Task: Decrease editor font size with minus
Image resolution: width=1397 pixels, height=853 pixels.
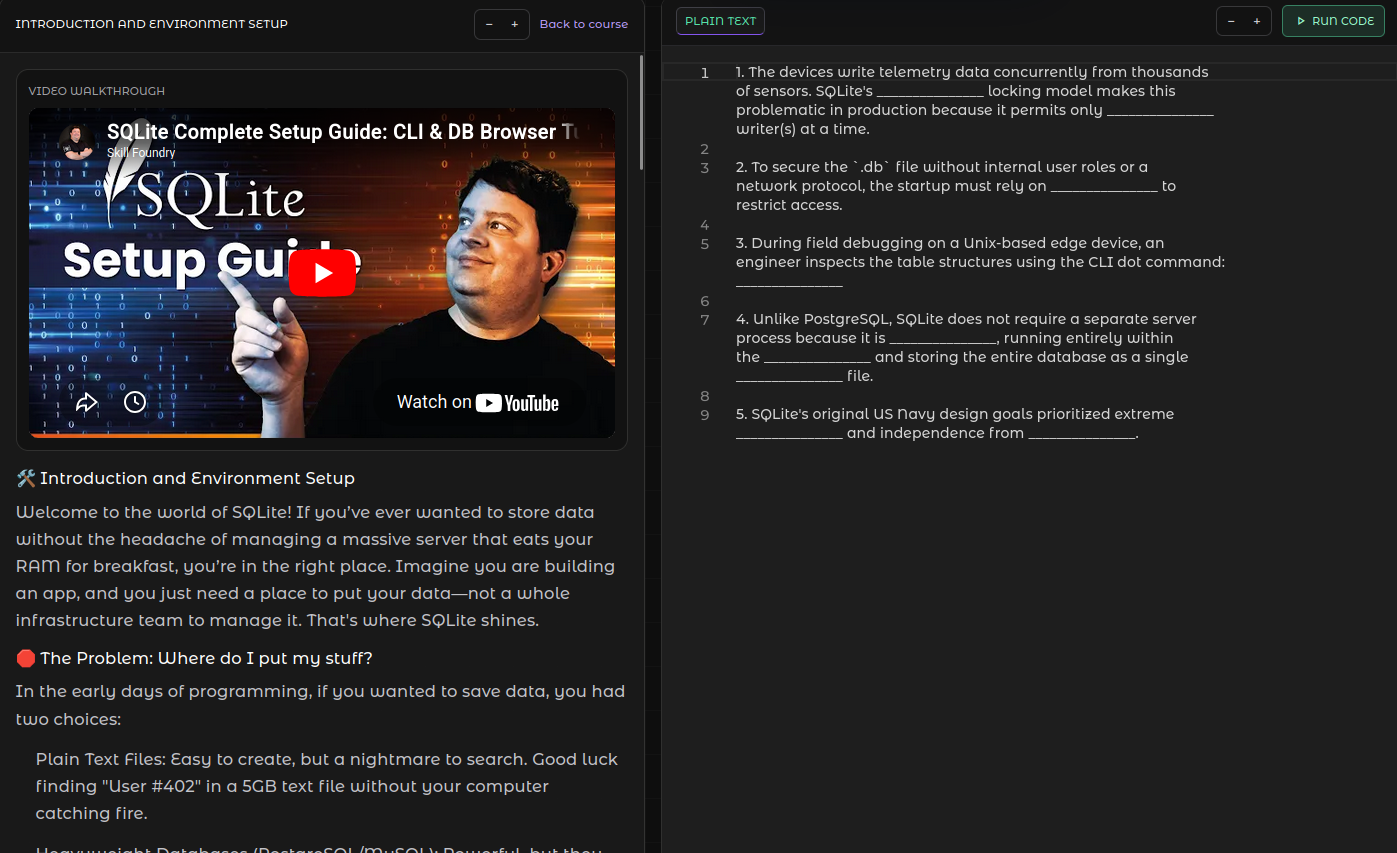Action: pos(1231,21)
